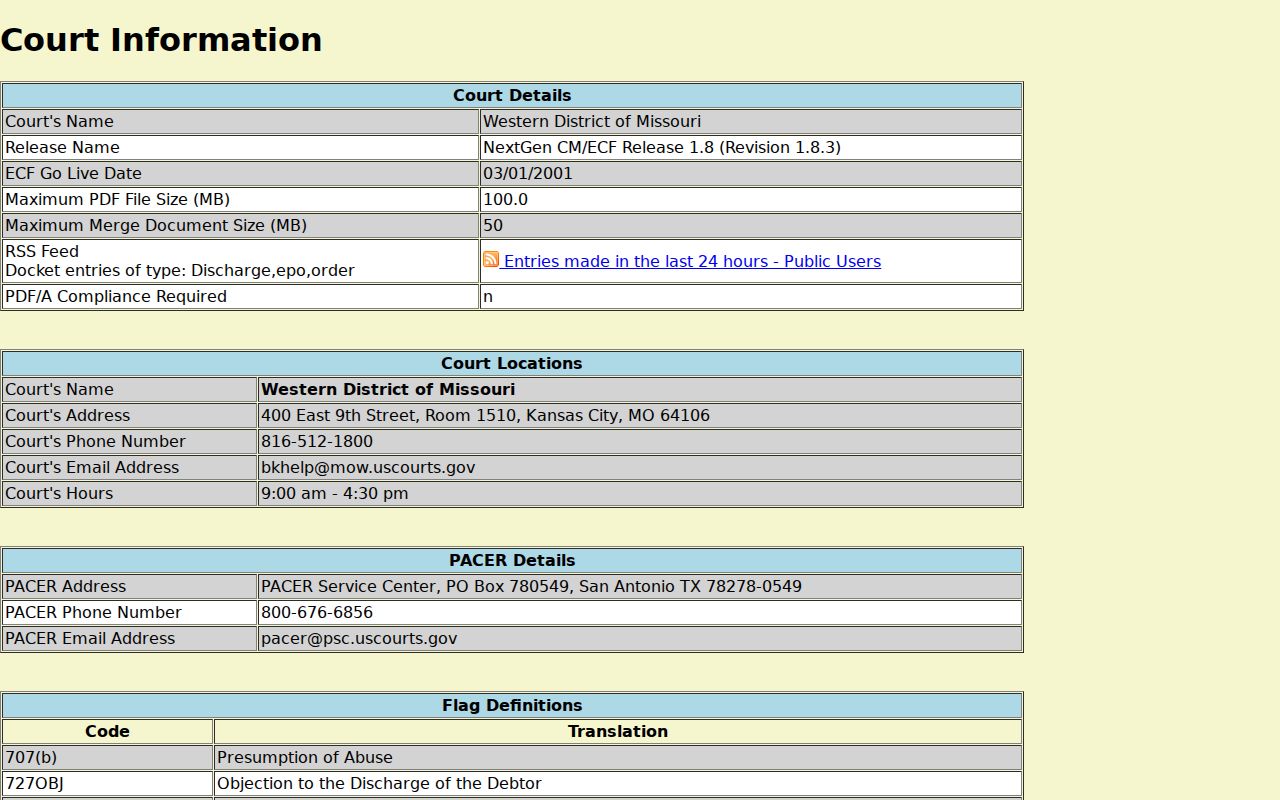
Task: Click the PACER Details table header
Action: (x=512, y=560)
